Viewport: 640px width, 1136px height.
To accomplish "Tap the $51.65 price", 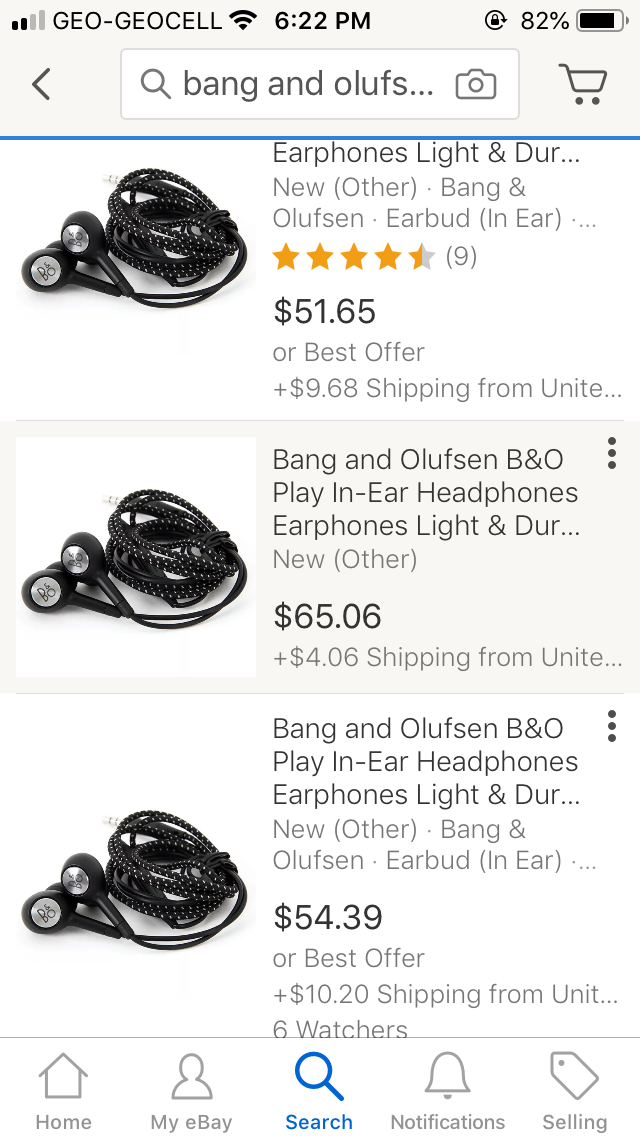I will tap(325, 312).
